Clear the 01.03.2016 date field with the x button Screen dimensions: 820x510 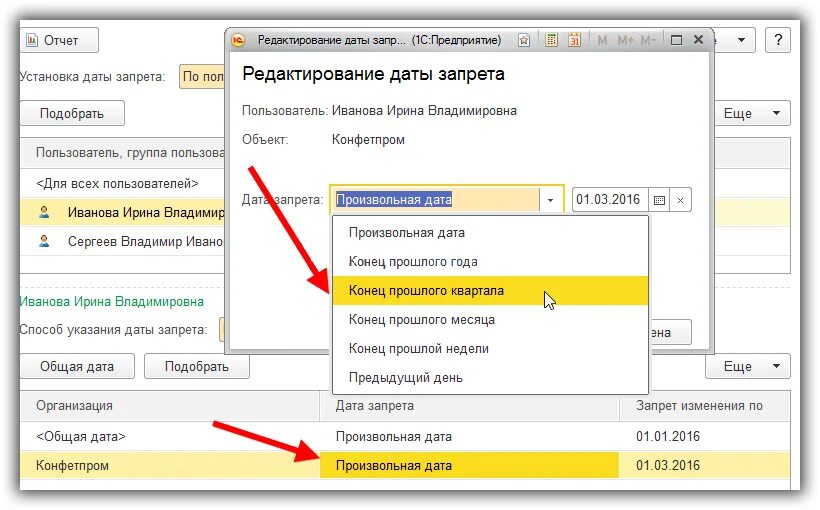point(680,200)
